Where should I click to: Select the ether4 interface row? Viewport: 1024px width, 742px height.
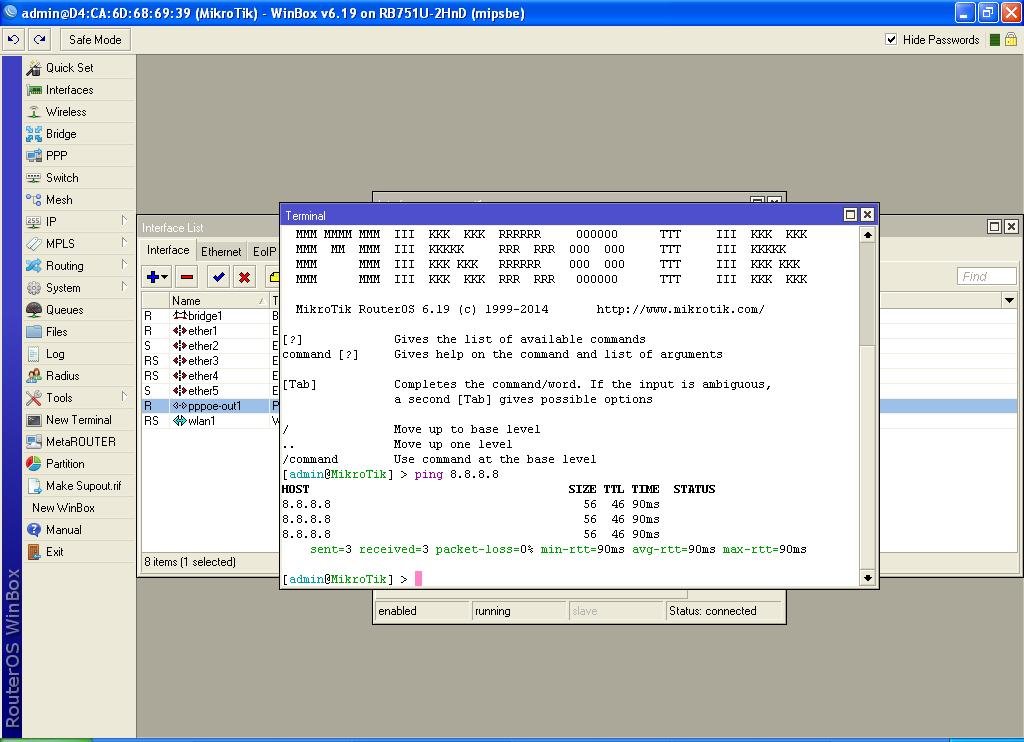click(210, 376)
